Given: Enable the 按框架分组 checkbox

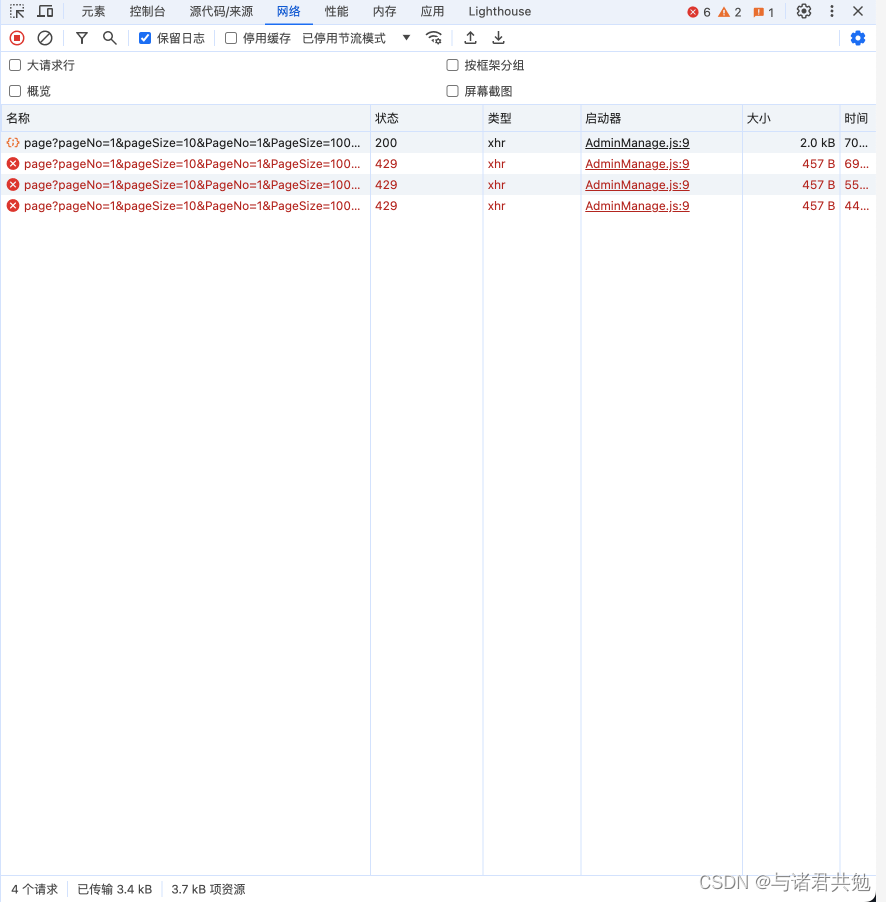Looking at the screenshot, I should [x=452, y=64].
